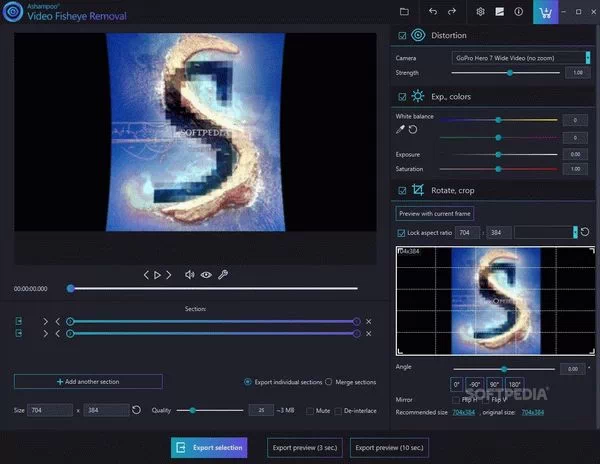Click Export selection button
The height and width of the screenshot is (464, 600).
pyautogui.click(x=209, y=448)
